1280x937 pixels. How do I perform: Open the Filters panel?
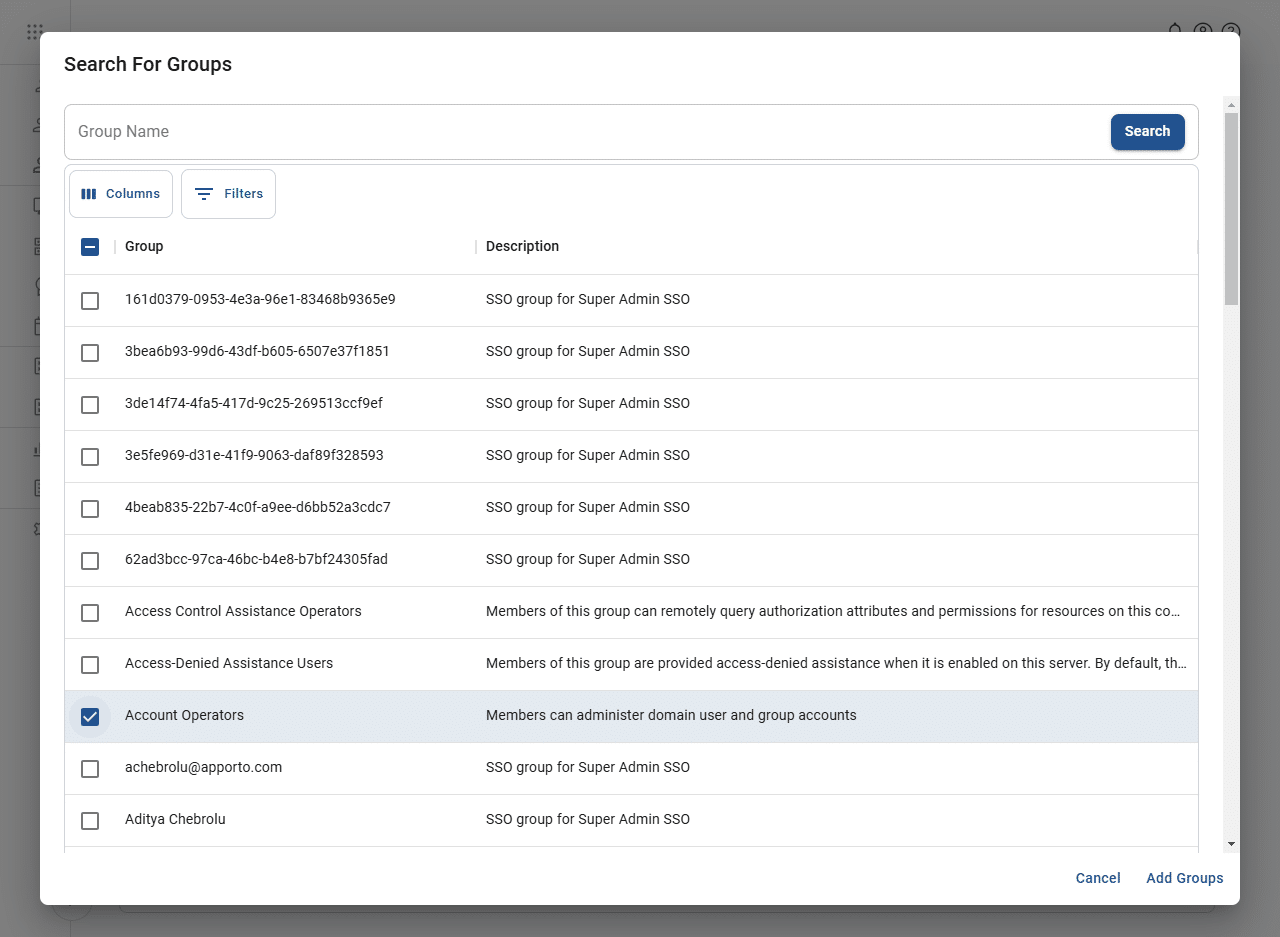(x=228, y=194)
